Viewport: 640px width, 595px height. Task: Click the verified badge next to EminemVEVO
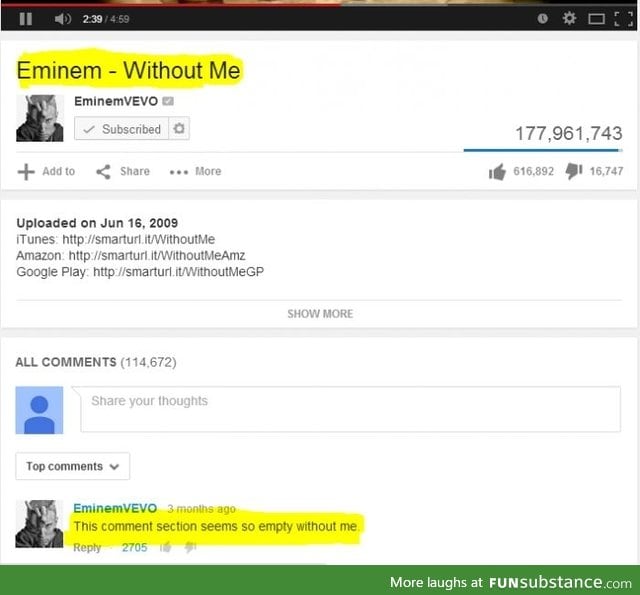pos(168,101)
